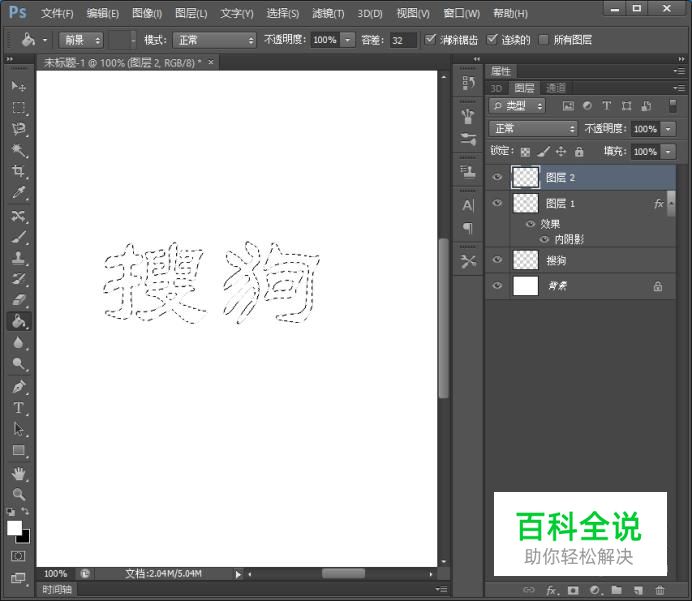Open the 图像(I) menu
The width and height of the screenshot is (692, 601).
[147, 14]
